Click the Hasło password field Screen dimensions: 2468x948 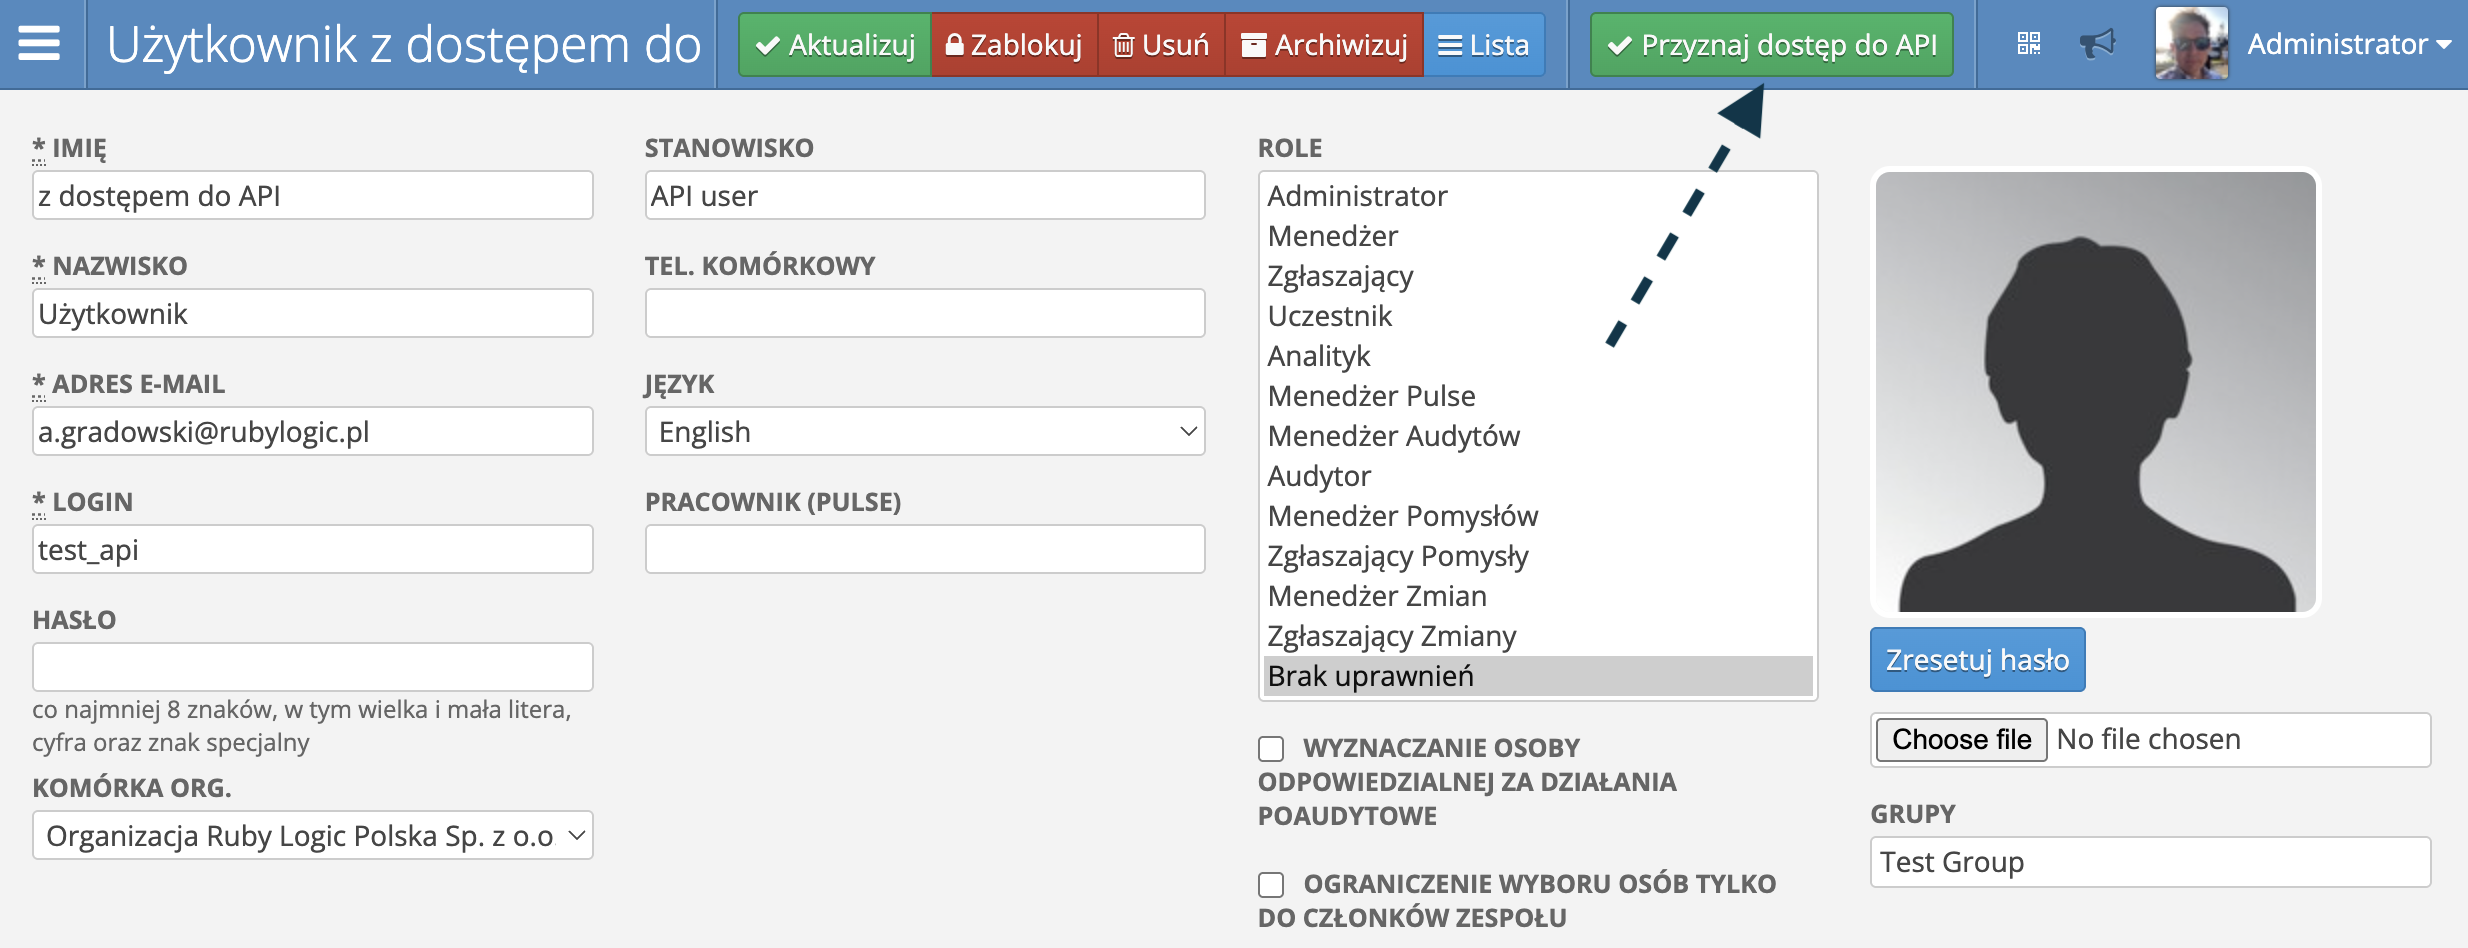tap(313, 667)
